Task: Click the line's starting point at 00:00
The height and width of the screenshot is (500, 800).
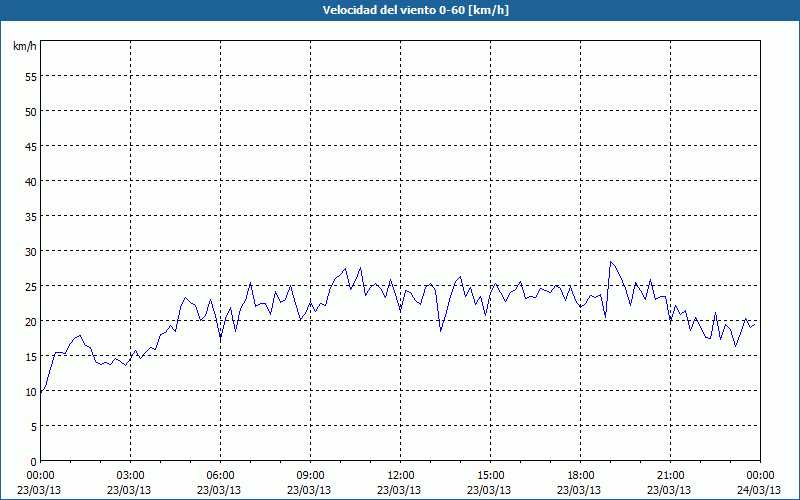Action: [x=41, y=392]
